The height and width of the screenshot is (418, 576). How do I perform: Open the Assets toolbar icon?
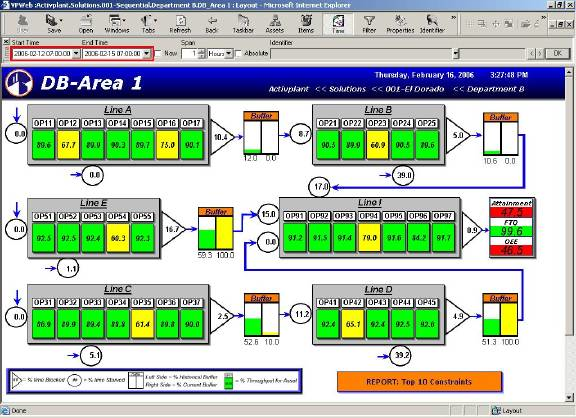[275, 24]
